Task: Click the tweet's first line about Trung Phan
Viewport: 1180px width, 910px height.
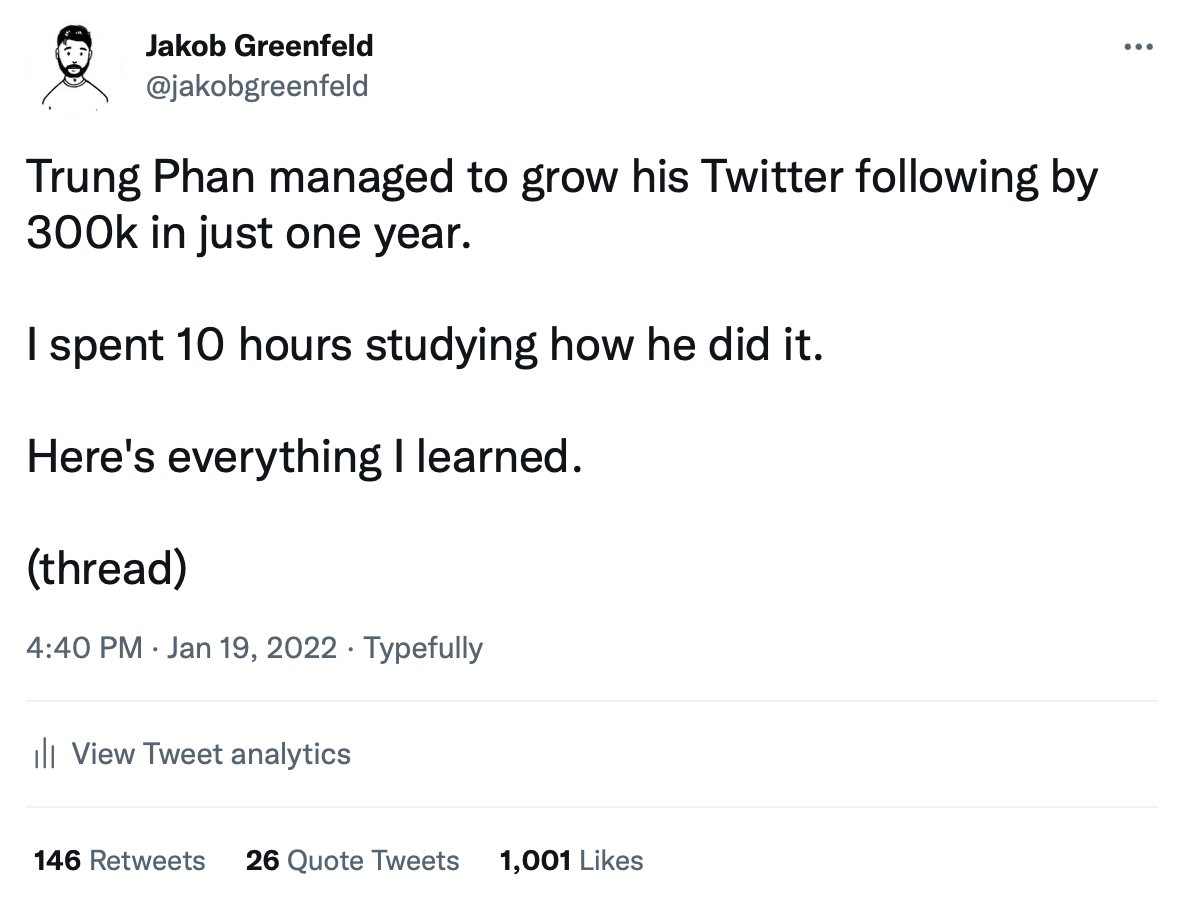Action: pos(563,178)
